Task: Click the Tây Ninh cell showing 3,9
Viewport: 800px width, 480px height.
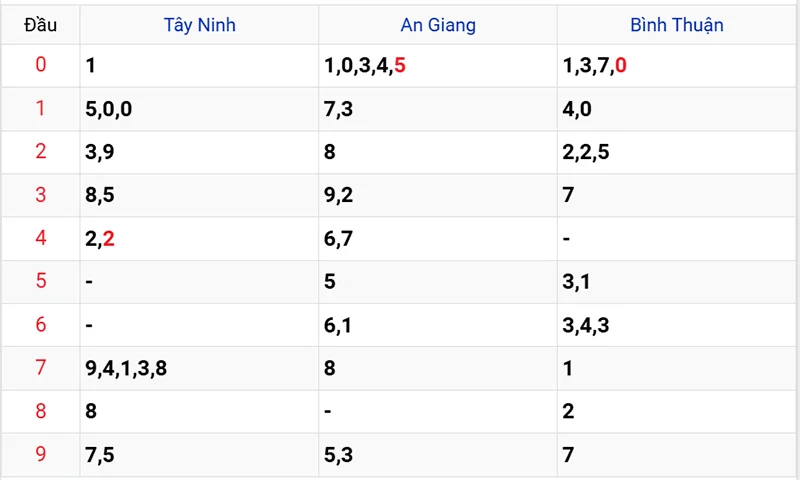Action: pyautogui.click(x=101, y=153)
